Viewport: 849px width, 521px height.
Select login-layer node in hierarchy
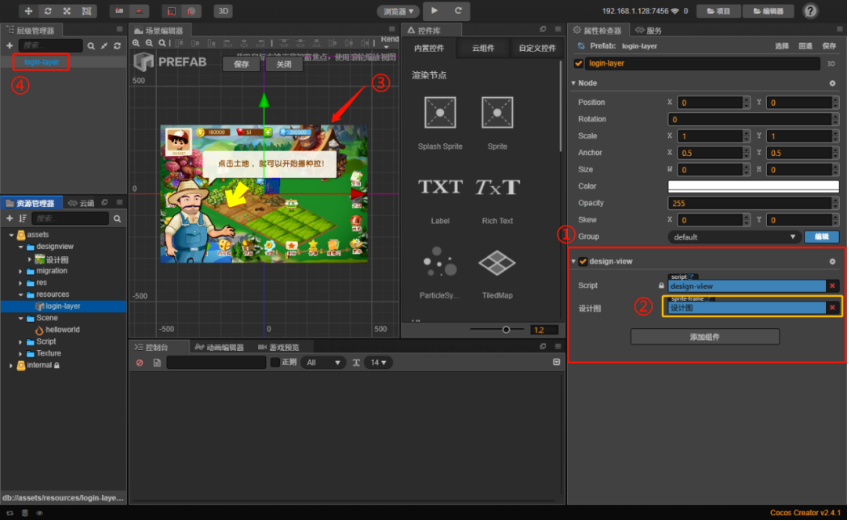coord(41,62)
